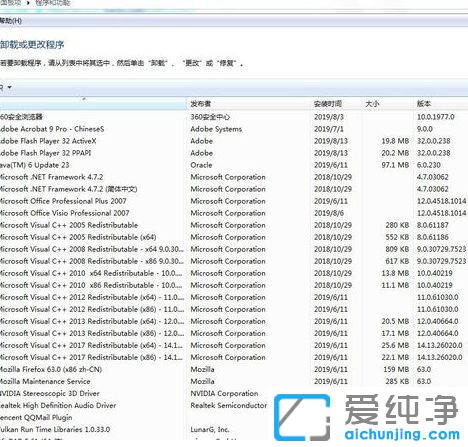Screen dimensions: 468x447
Task: Select Adobe Acrobat 9 Pro - ChineseS
Action: pyautogui.click(x=52, y=129)
